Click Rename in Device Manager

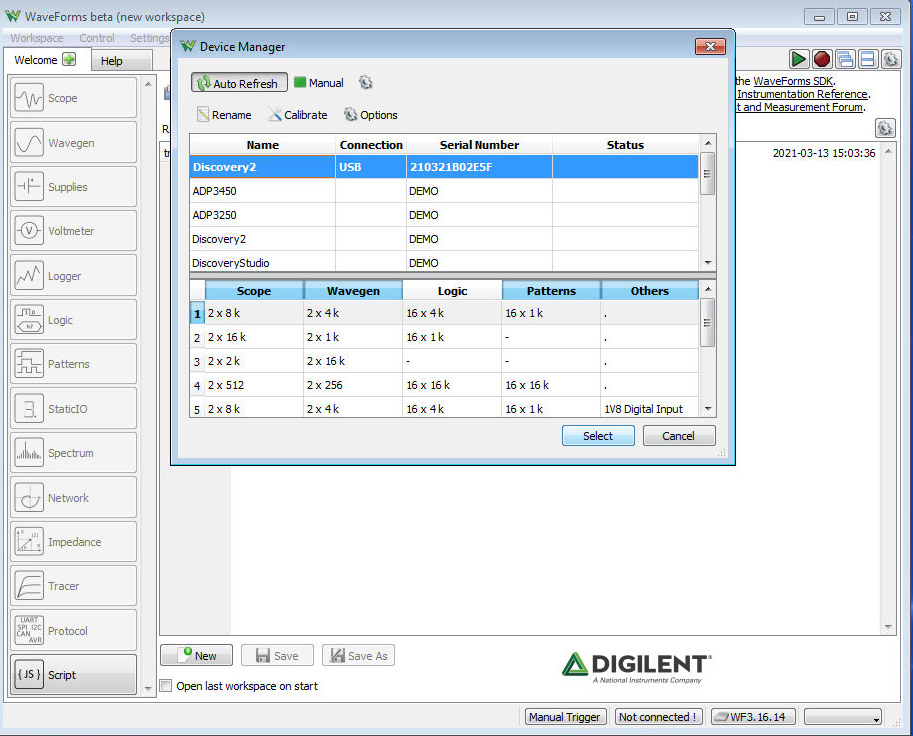click(225, 115)
